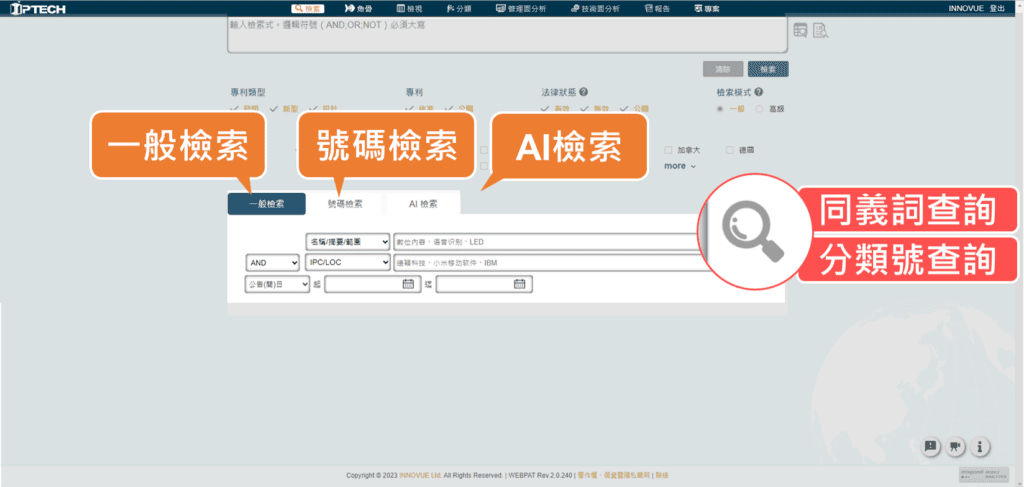Switch to the AI 檢索 tab
The height and width of the screenshot is (487, 1024).
point(422,204)
